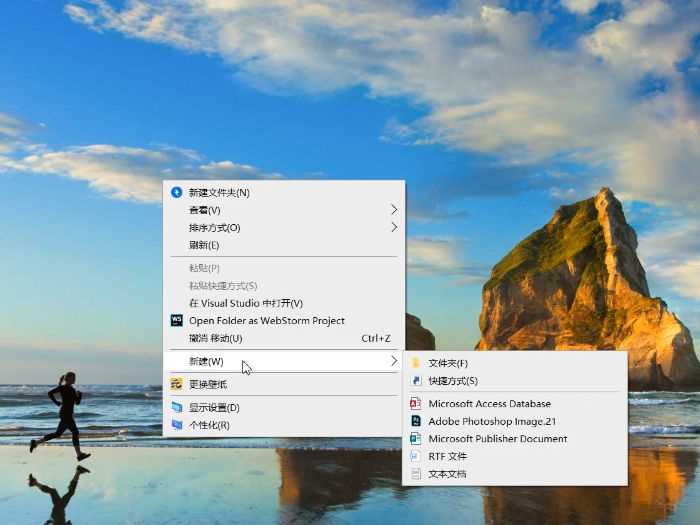Click the arrow on the 新建(W) row
The image size is (700, 525).
coord(394,361)
